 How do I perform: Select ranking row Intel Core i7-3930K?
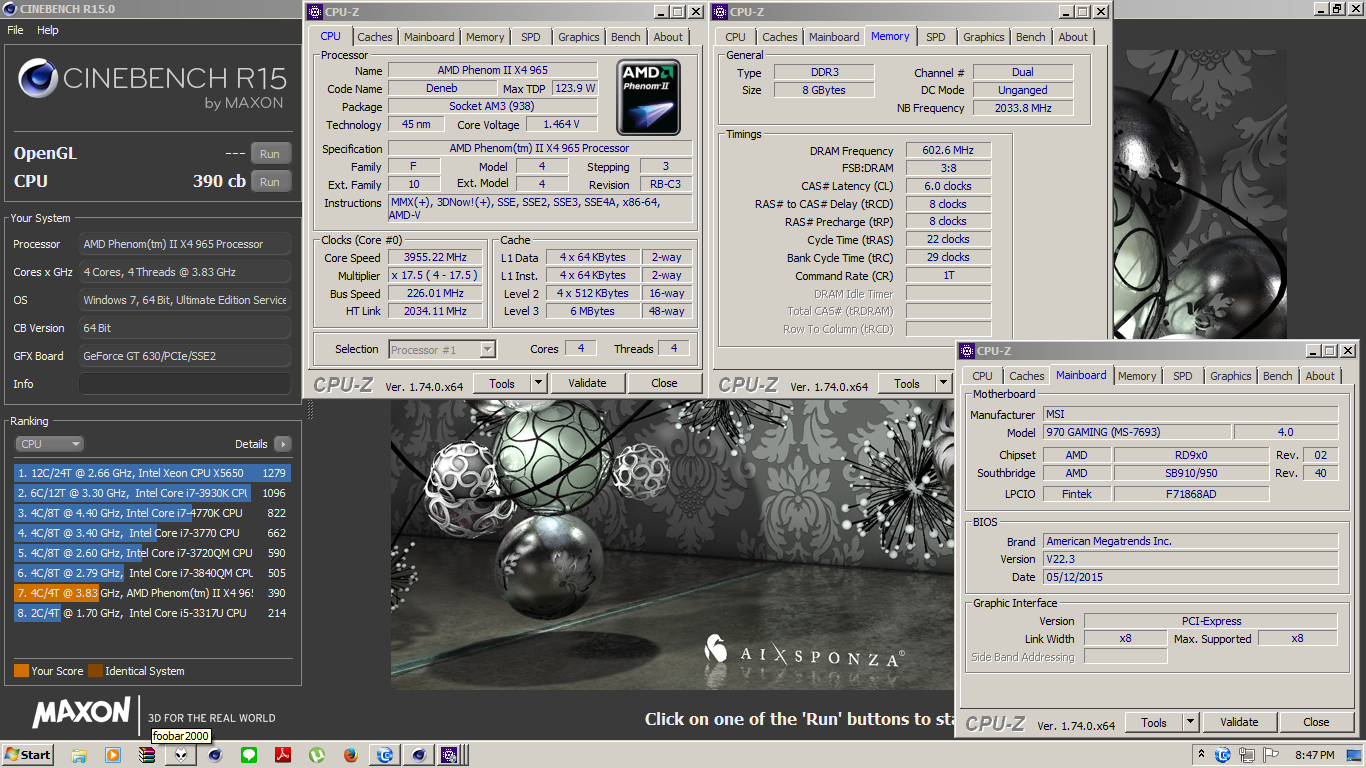point(152,493)
